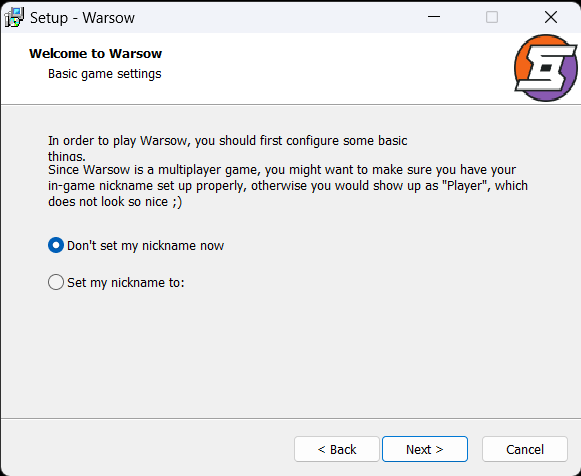Close the Warsow setup window
This screenshot has width=581, height=476.
[551, 17]
